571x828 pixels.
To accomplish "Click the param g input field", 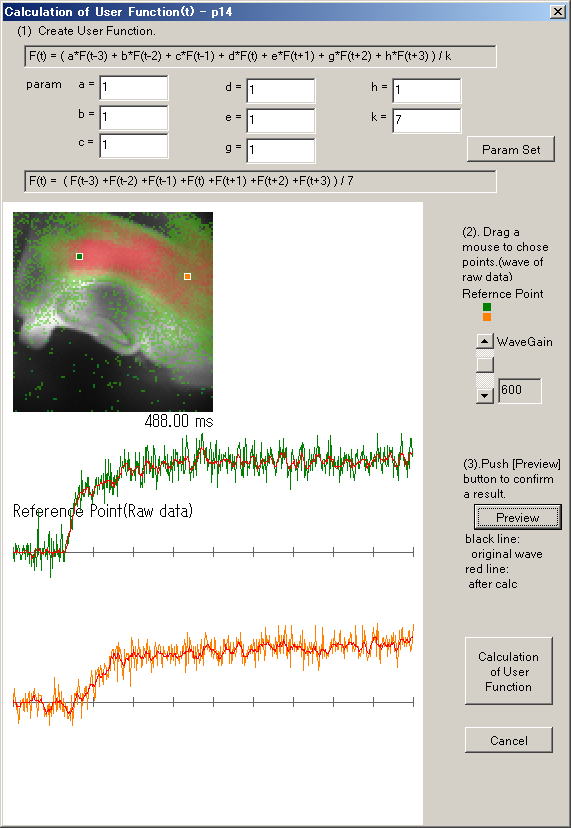I will [280, 150].
